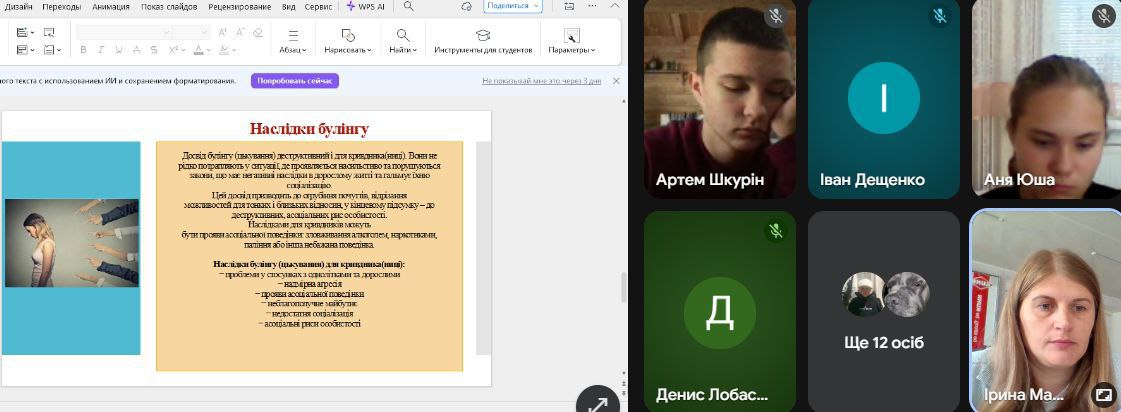
Task: Click picture-in-picture icon on Ірина's tile
Action: point(1103,394)
